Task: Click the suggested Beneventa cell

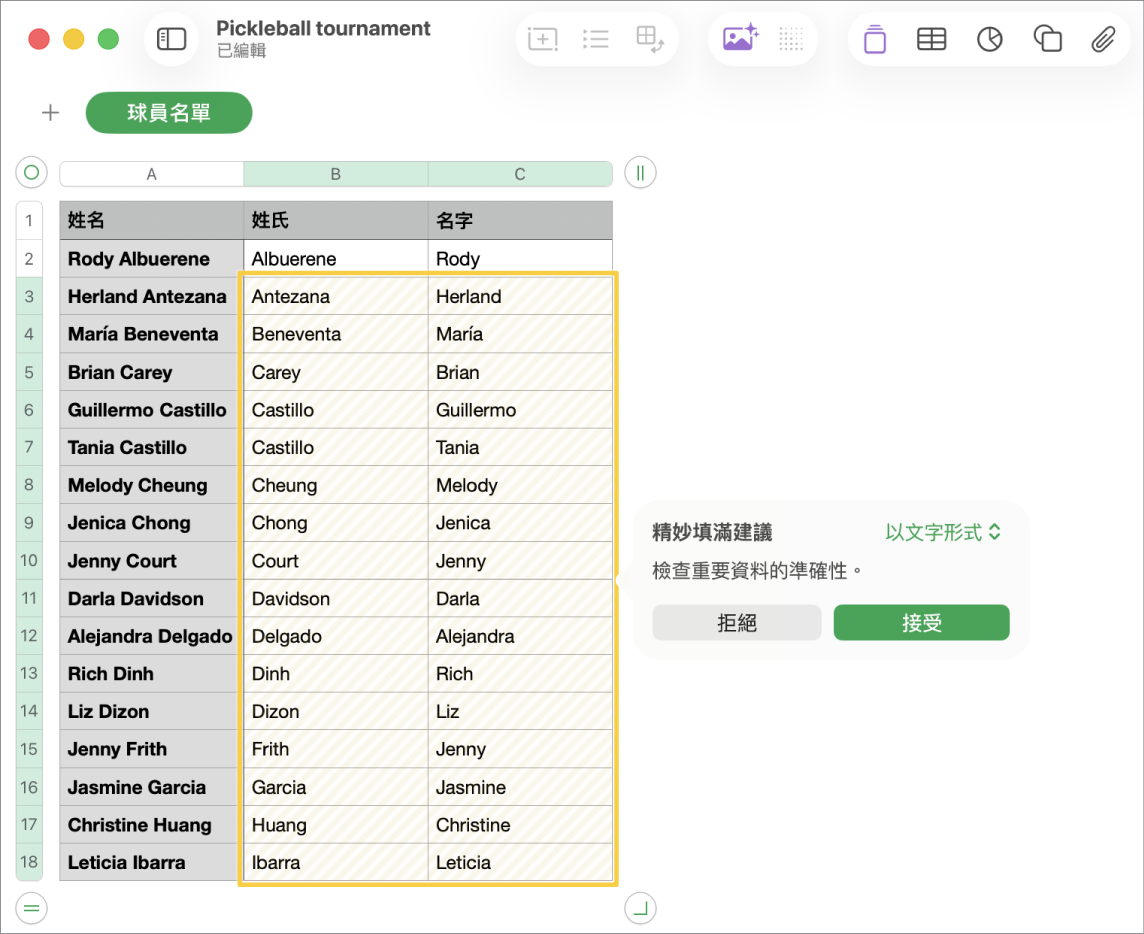Action: [x=336, y=334]
